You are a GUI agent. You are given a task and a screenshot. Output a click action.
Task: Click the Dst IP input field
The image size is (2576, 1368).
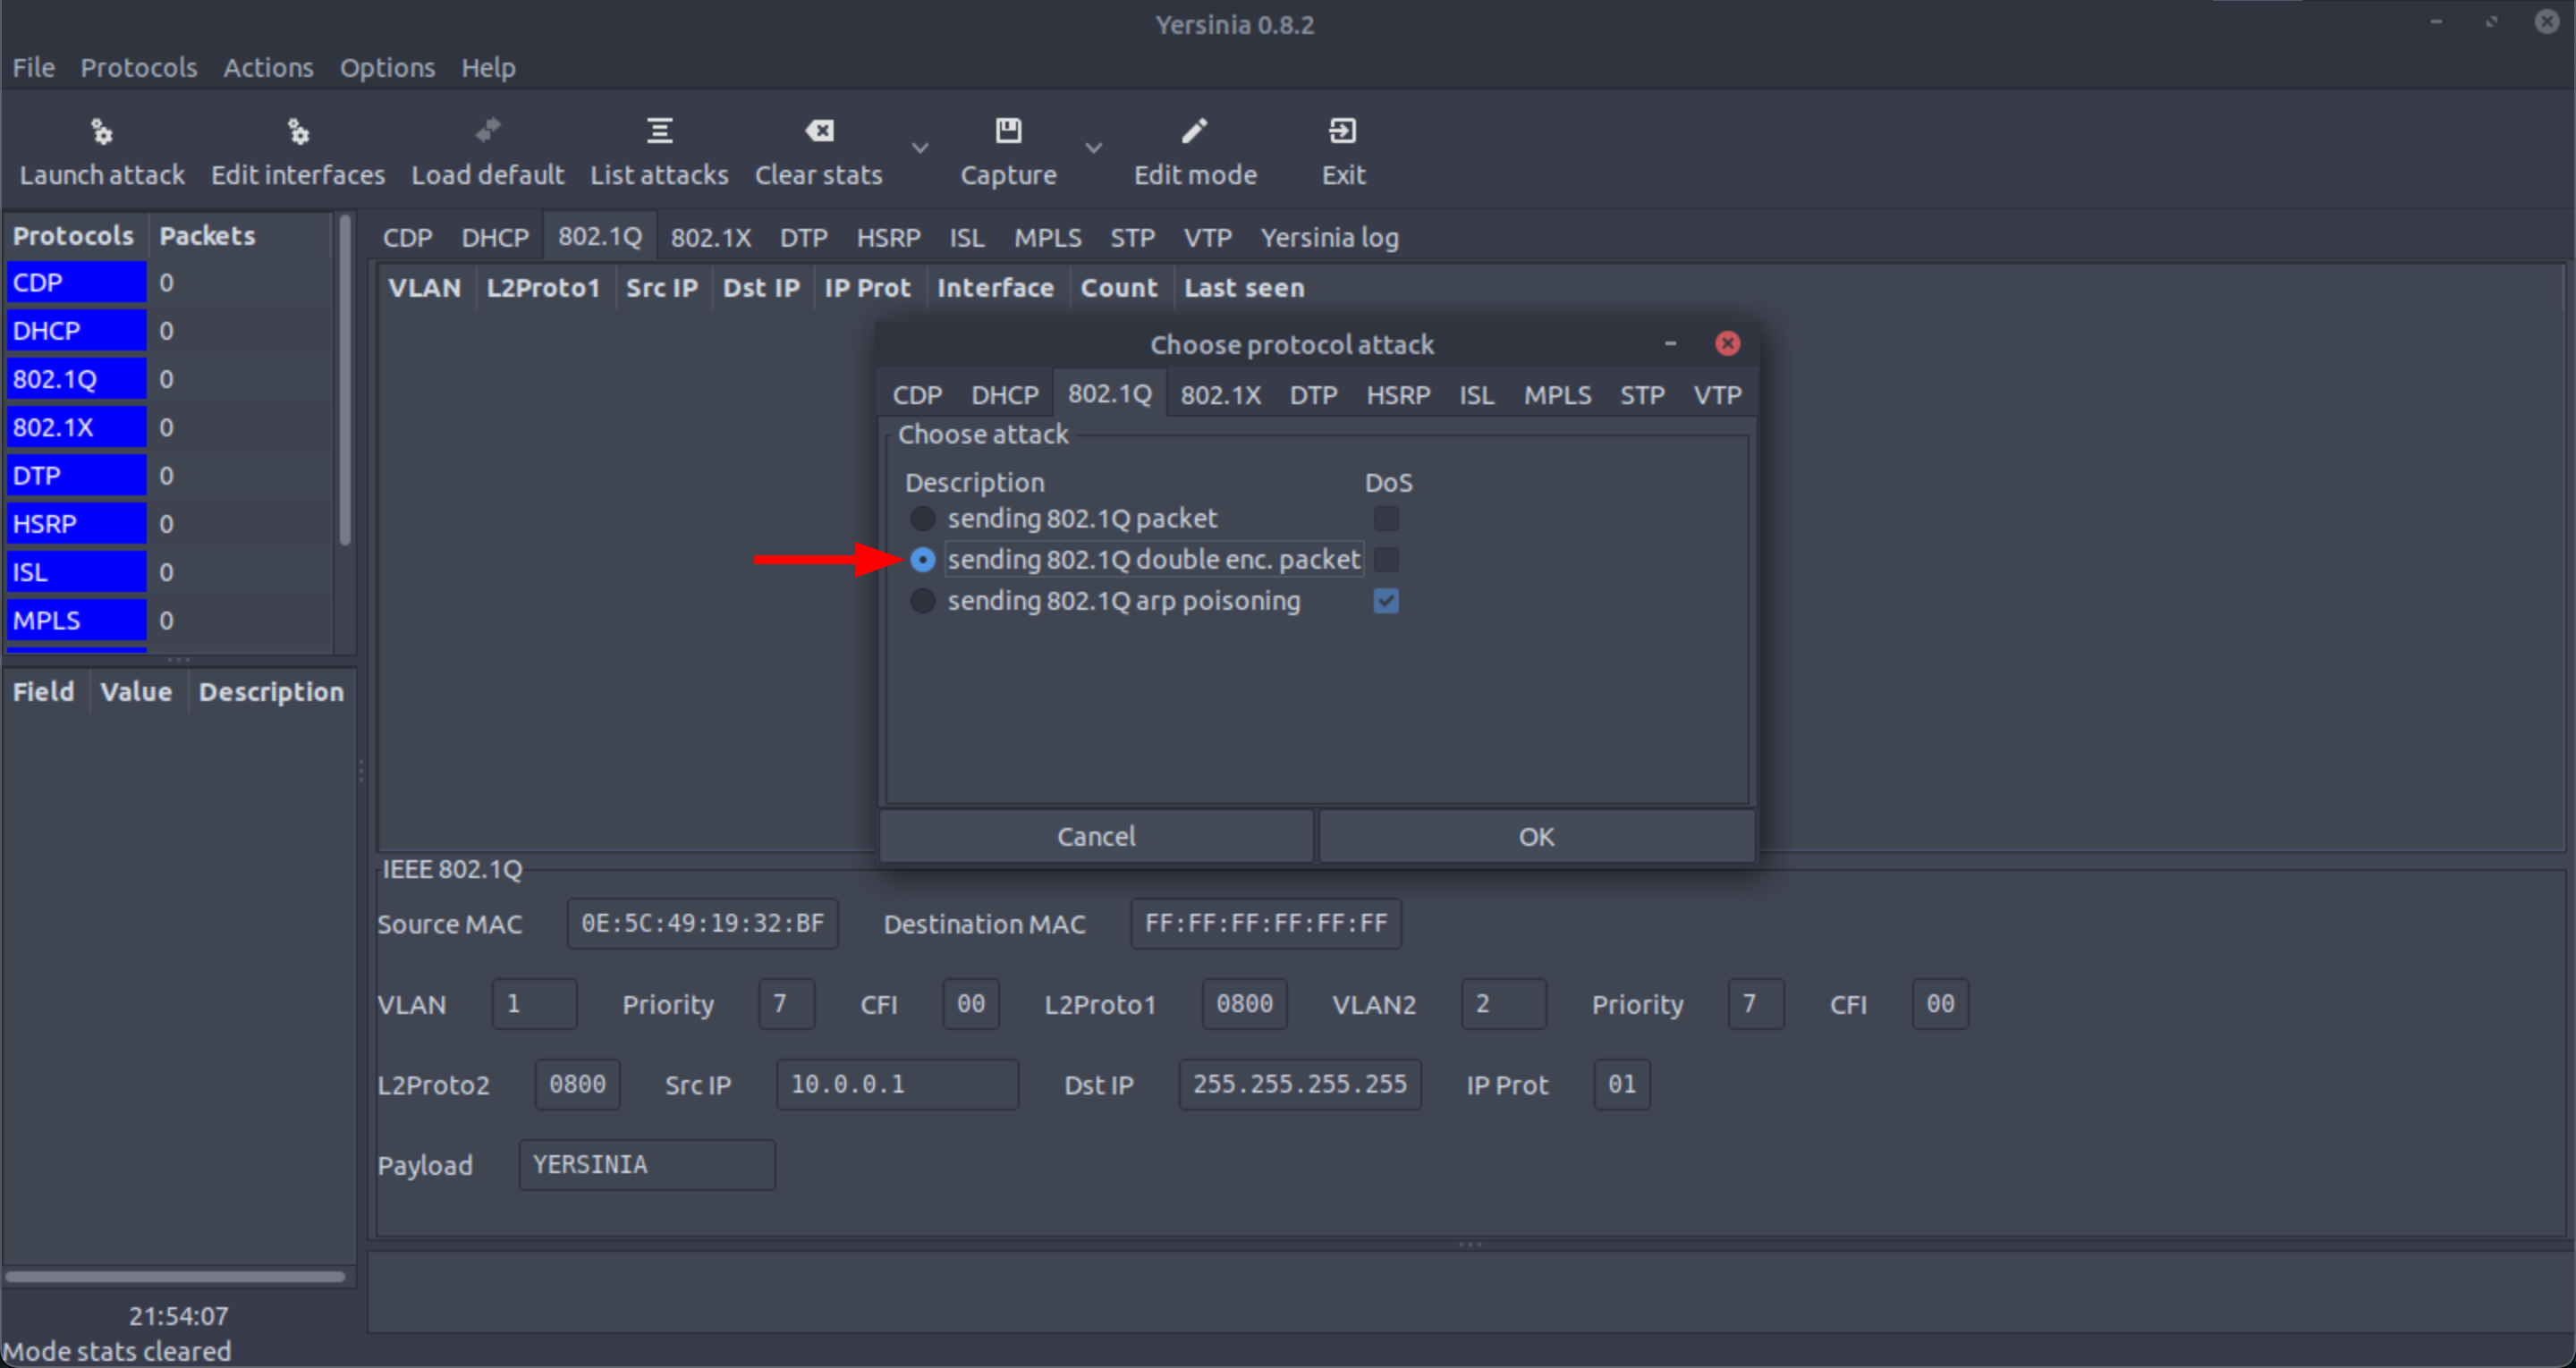pos(1299,1085)
